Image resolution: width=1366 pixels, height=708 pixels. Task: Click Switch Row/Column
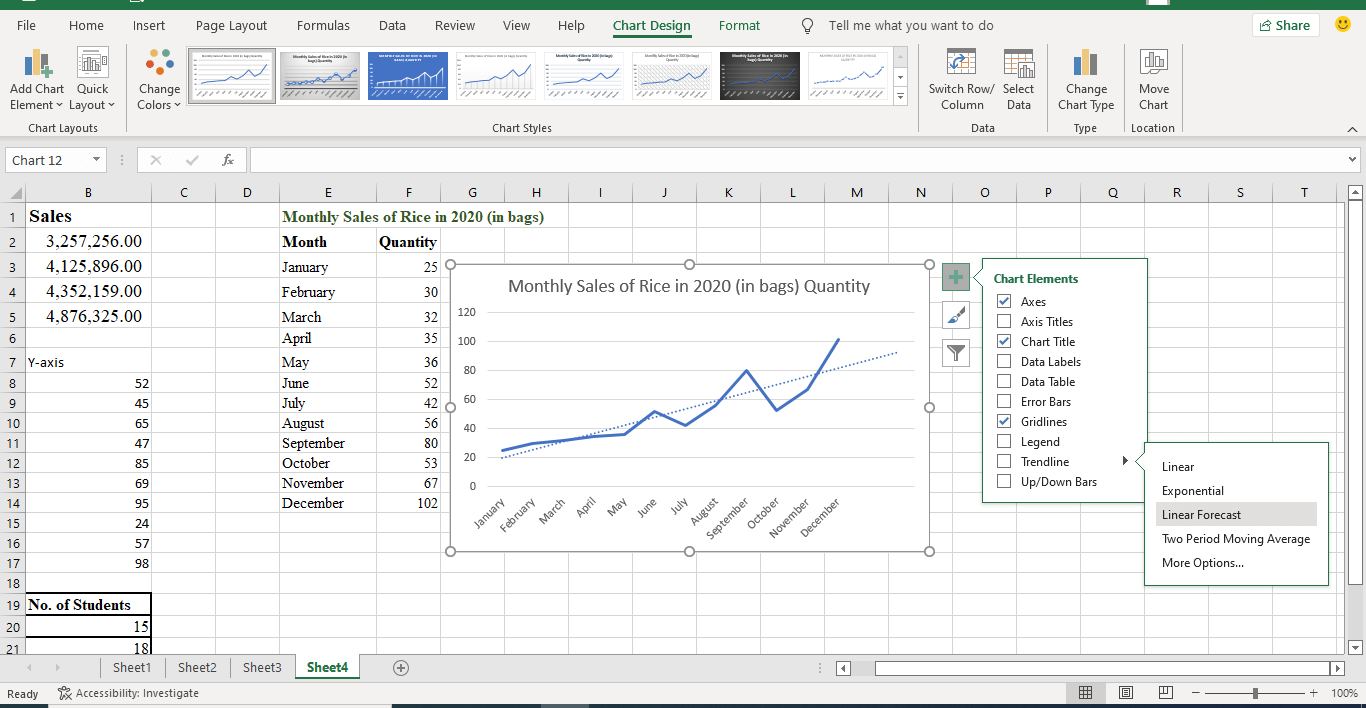(x=960, y=80)
